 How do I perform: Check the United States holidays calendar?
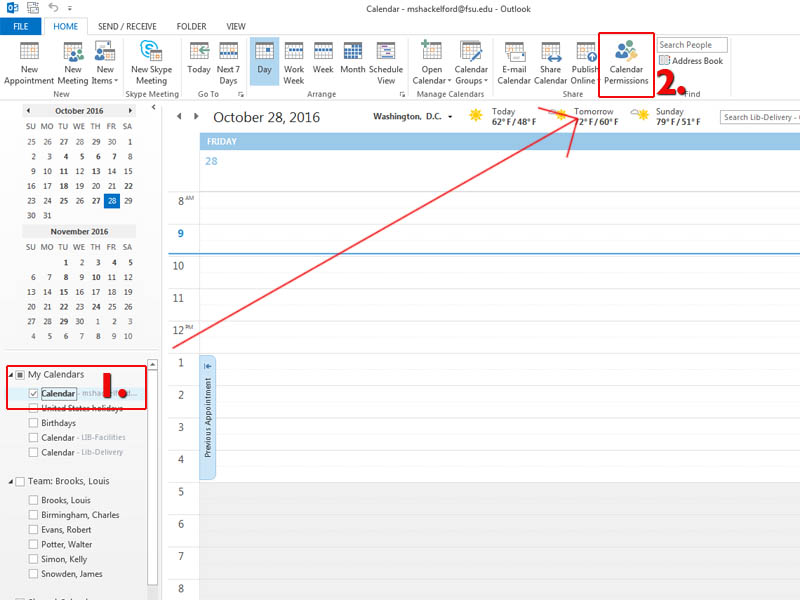[33, 408]
